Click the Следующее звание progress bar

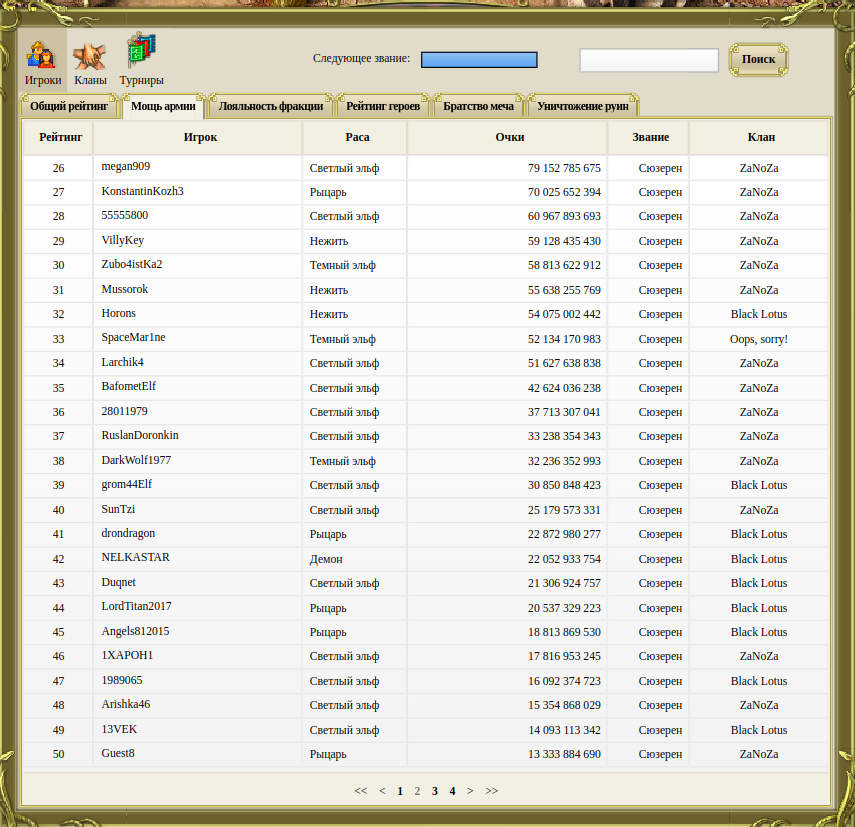click(479, 60)
